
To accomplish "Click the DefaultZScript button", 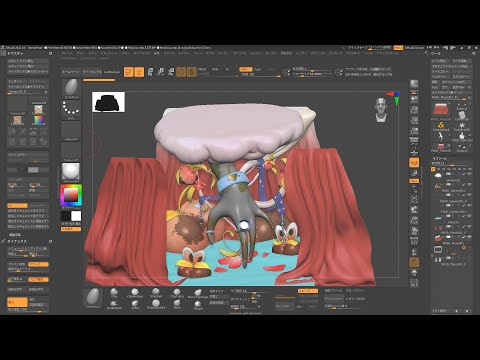I will click(415, 48).
